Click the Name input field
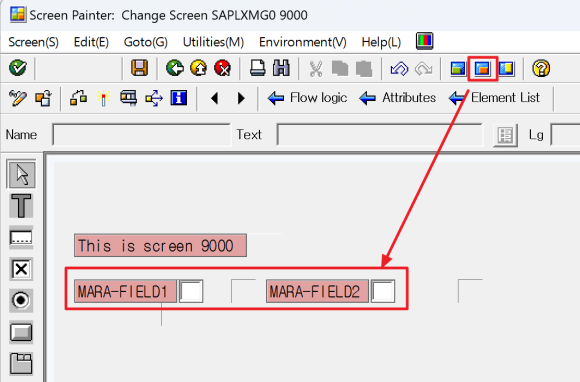 [141, 135]
